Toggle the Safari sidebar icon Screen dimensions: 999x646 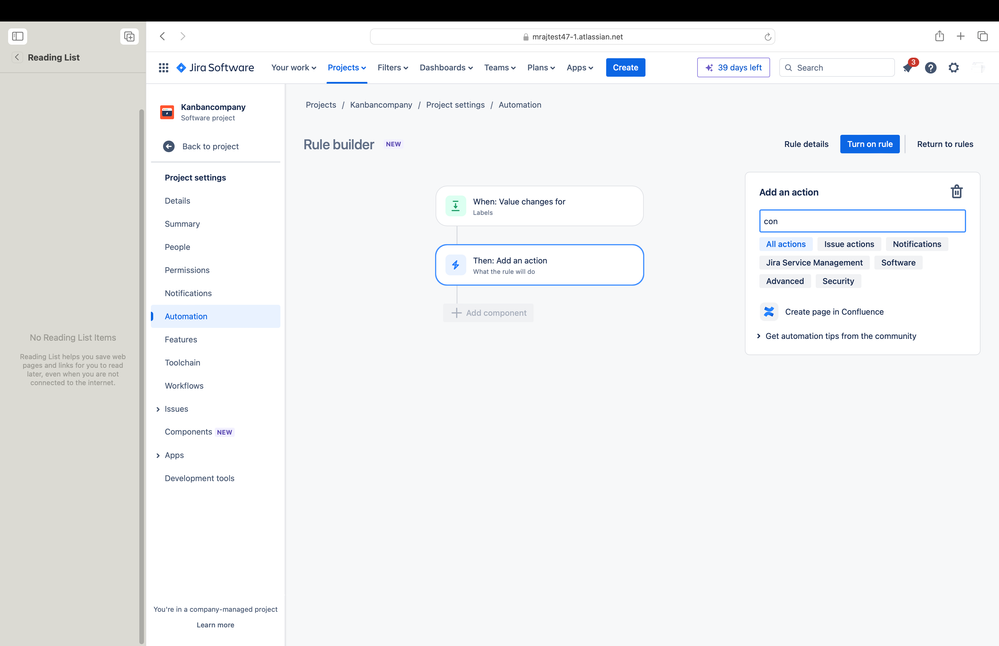click(18, 36)
